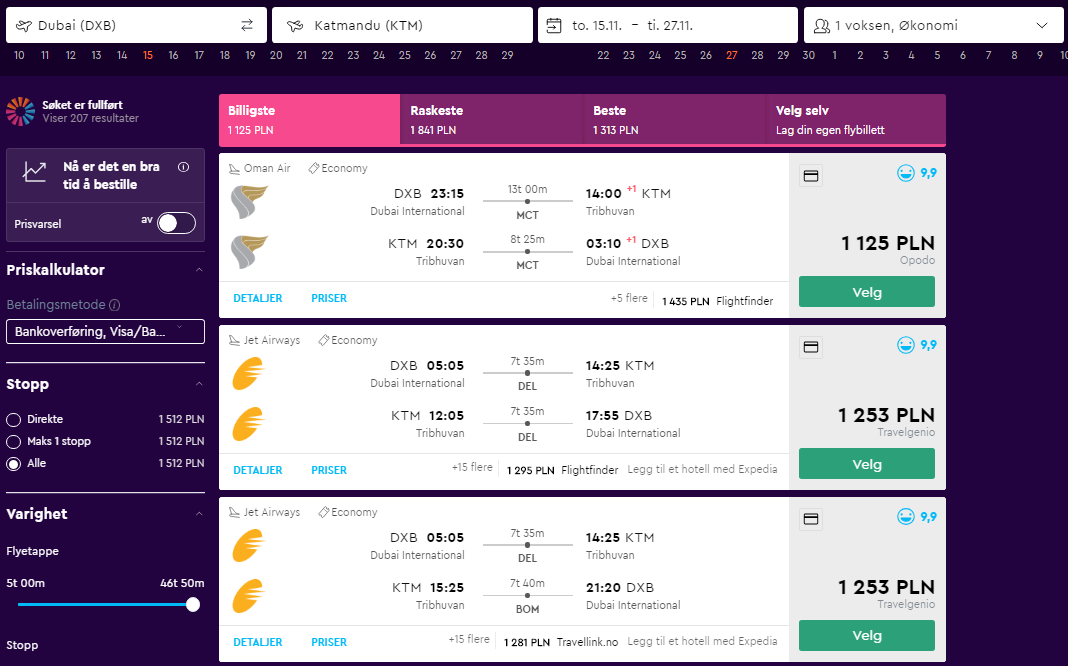This screenshot has width=1068, height=666.
Task: Switch to Velg selv tab
Action: [855, 119]
